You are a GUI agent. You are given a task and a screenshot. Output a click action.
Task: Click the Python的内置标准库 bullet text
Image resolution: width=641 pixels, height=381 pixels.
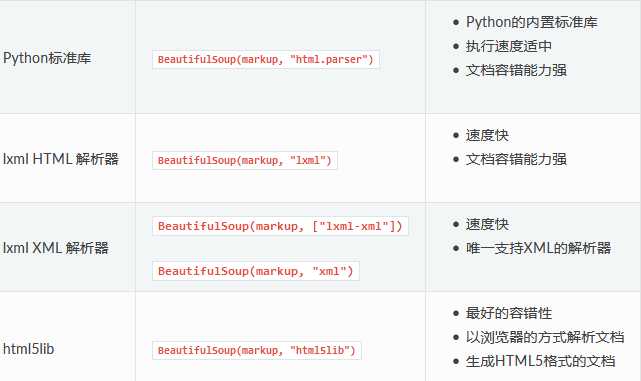pyautogui.click(x=532, y=22)
